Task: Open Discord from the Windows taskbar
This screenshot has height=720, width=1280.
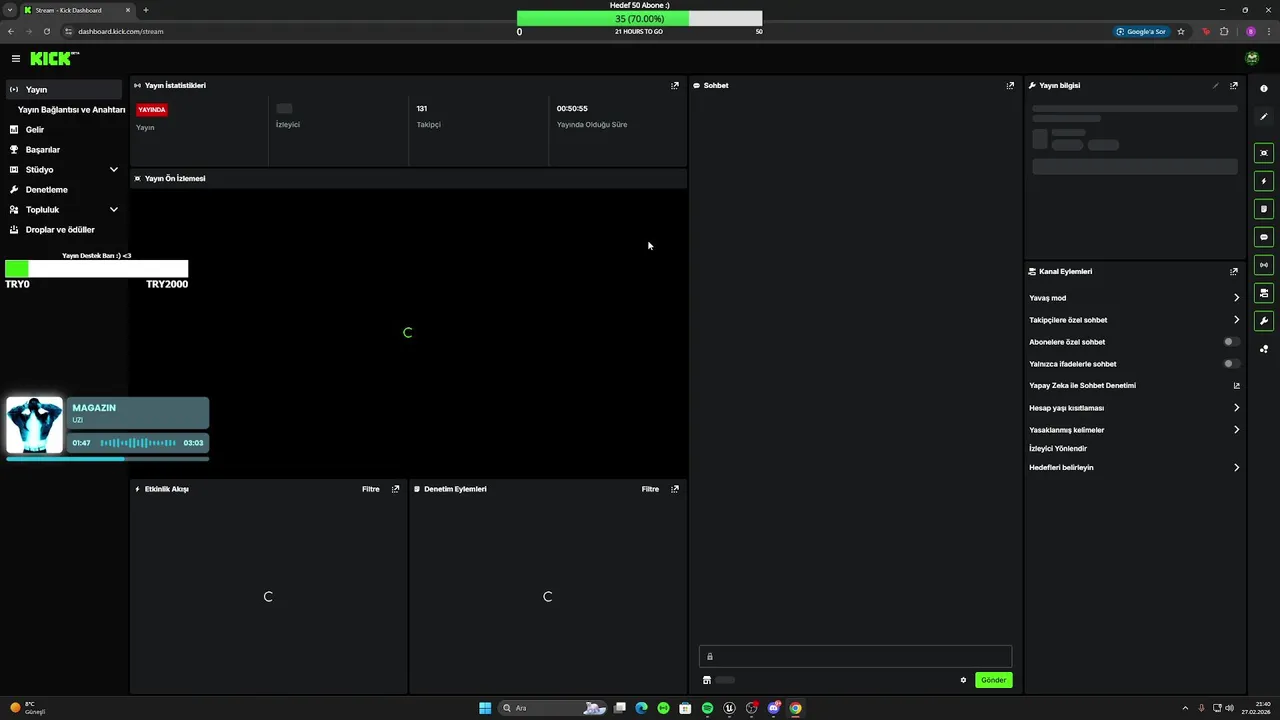Action: 773,708
